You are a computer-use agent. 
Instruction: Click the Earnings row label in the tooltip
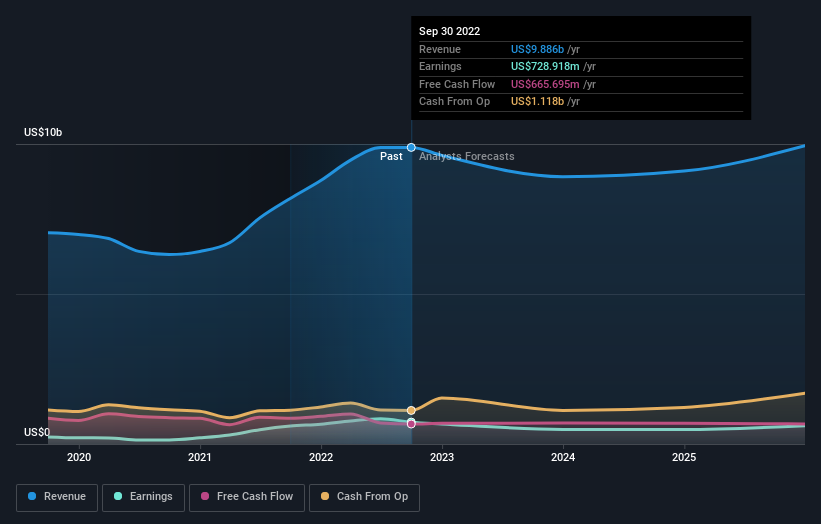(440, 66)
